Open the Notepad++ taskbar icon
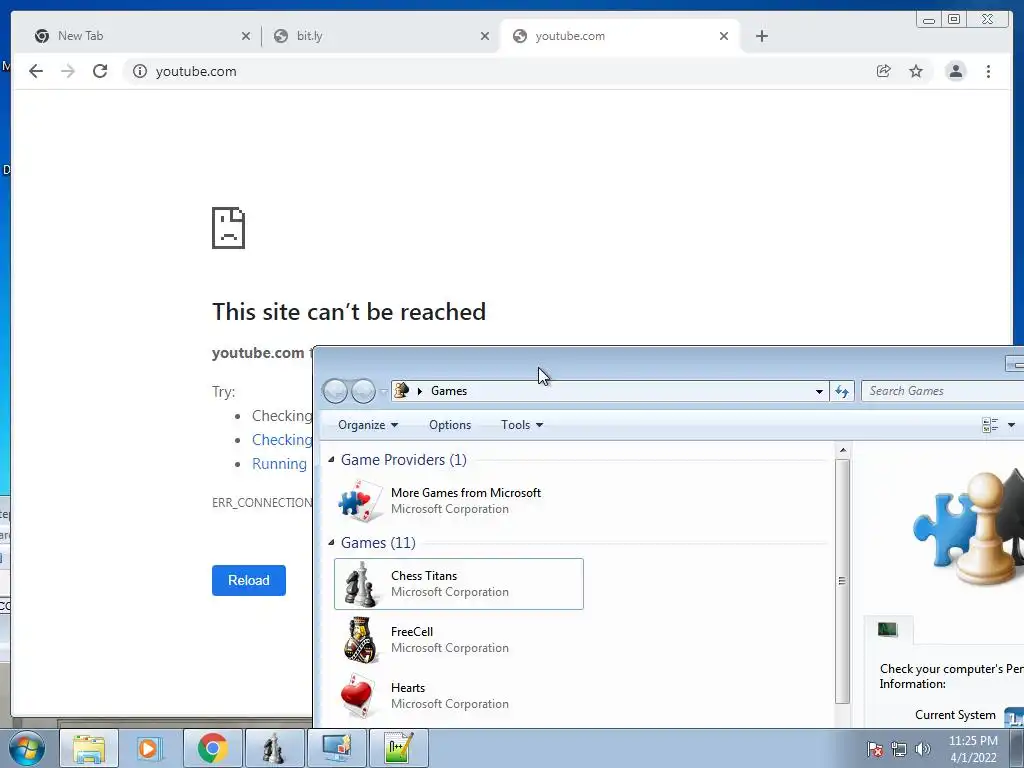Image resolution: width=1024 pixels, height=768 pixels. pyautogui.click(x=398, y=748)
